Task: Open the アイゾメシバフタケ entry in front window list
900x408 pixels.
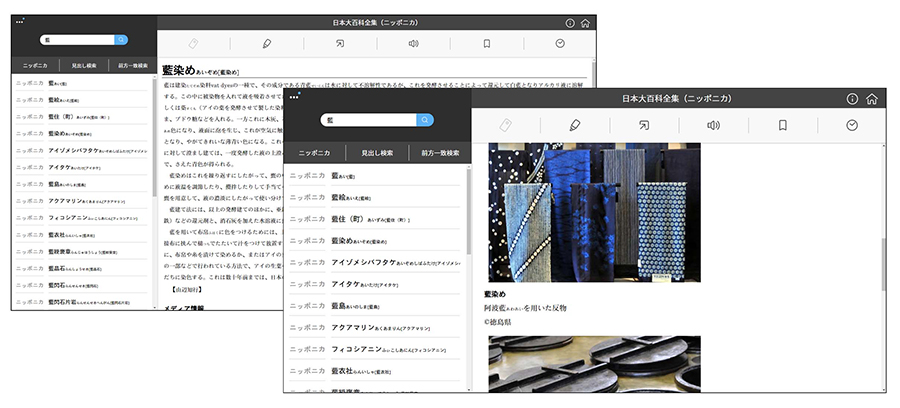Action: [x=374, y=262]
